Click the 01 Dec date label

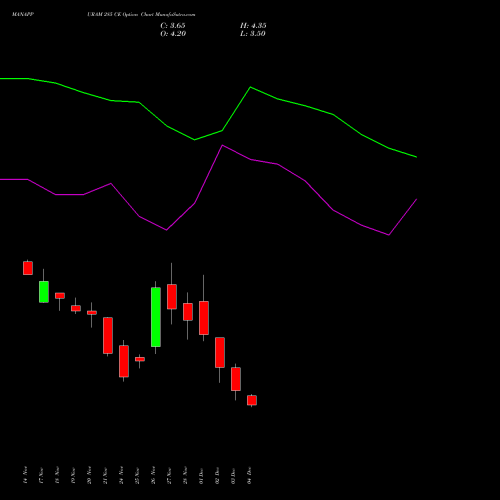pyautogui.click(x=202, y=475)
